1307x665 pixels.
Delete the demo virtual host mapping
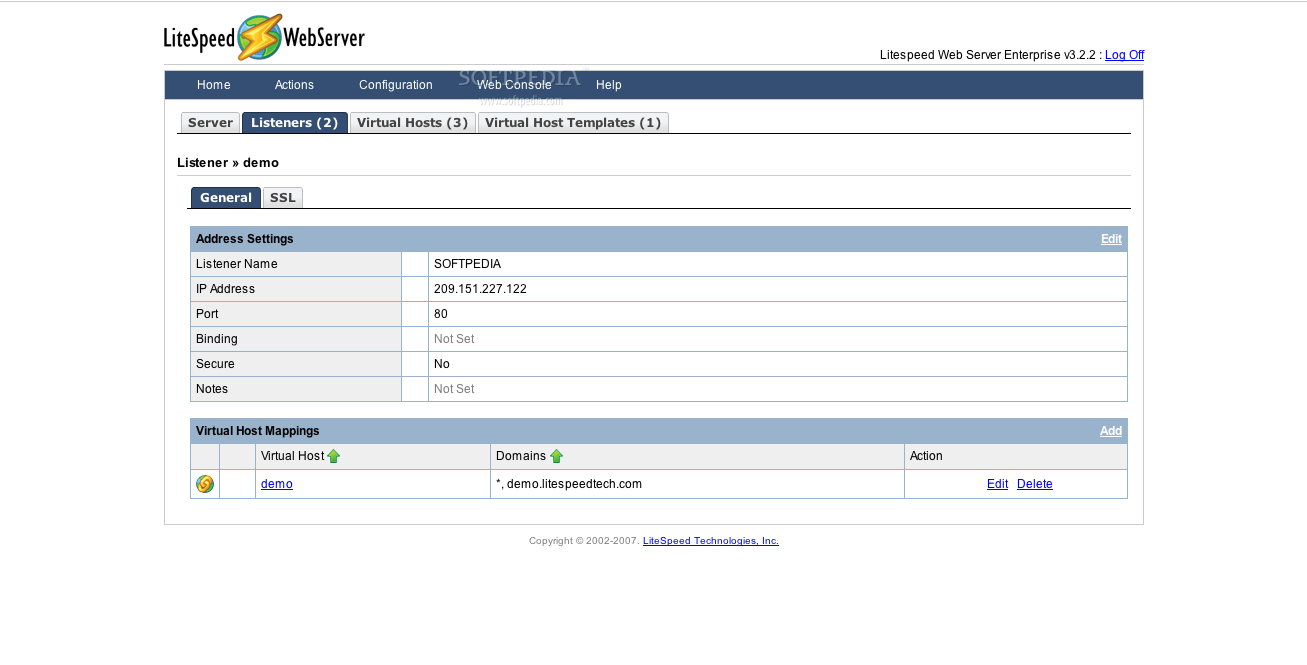point(1034,483)
